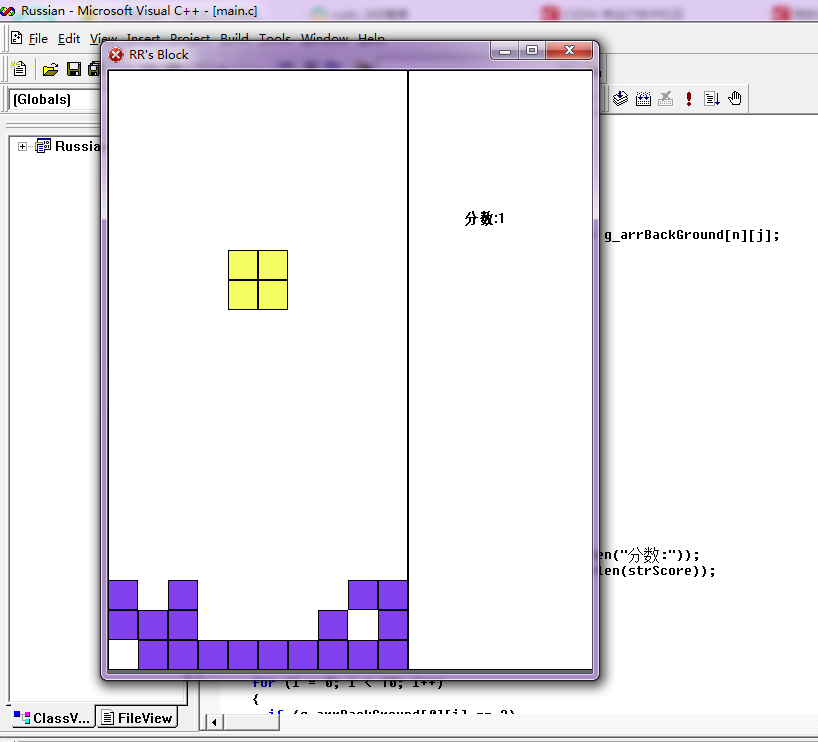Open the (Globals) class combo box
The image size is (818, 742).
(54, 99)
